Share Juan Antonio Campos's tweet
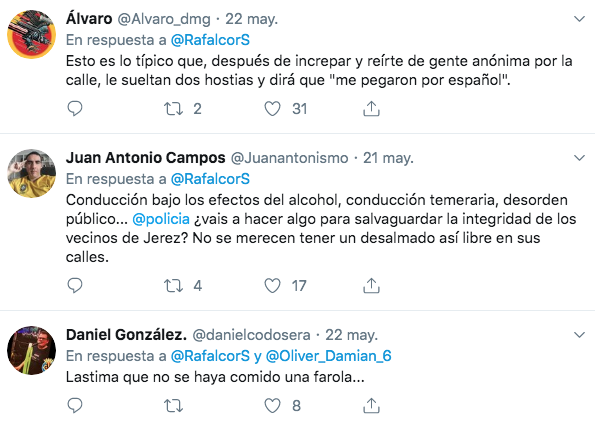This screenshot has width=595, height=430. [x=371, y=285]
